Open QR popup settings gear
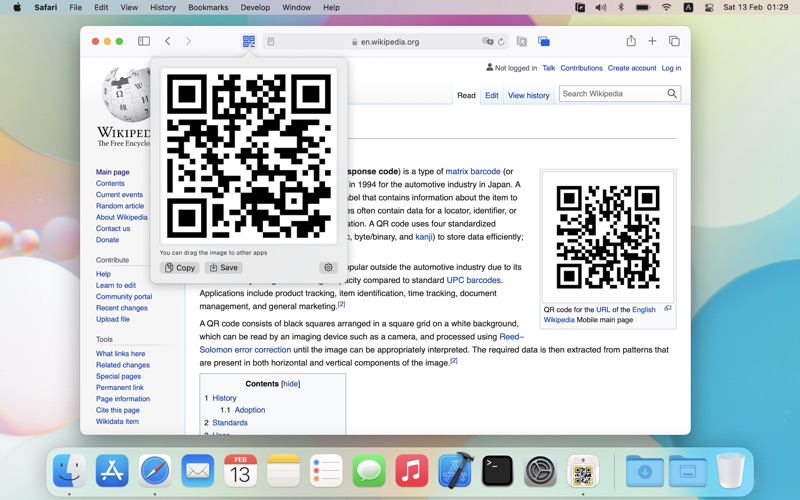The width and height of the screenshot is (800, 500). pos(328,267)
